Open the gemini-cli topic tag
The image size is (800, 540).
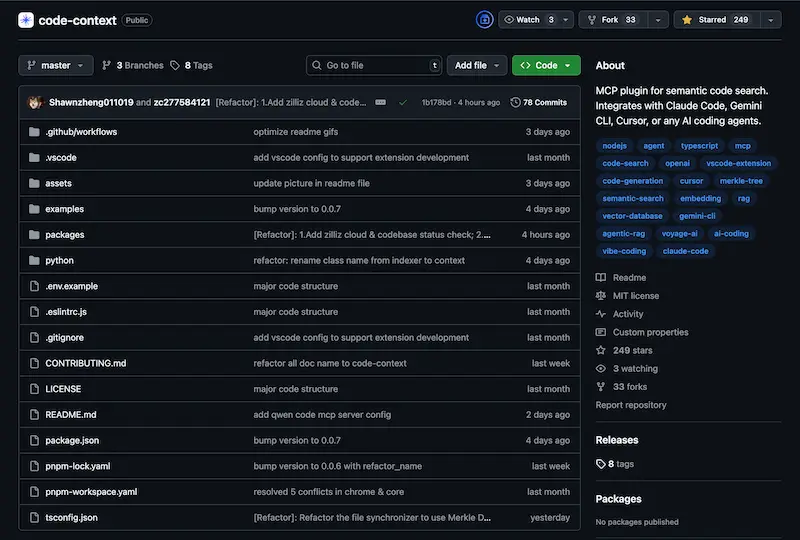[697, 216]
